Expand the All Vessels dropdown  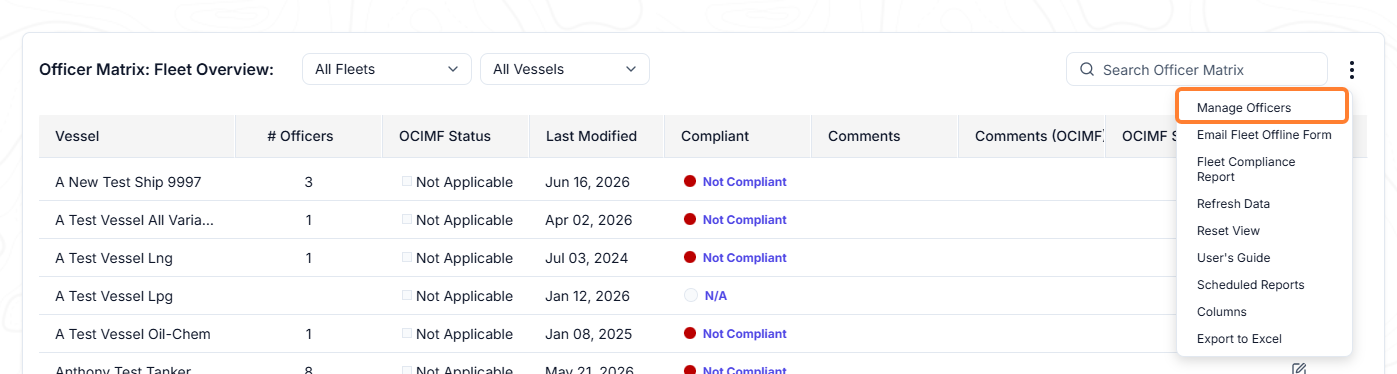click(565, 69)
